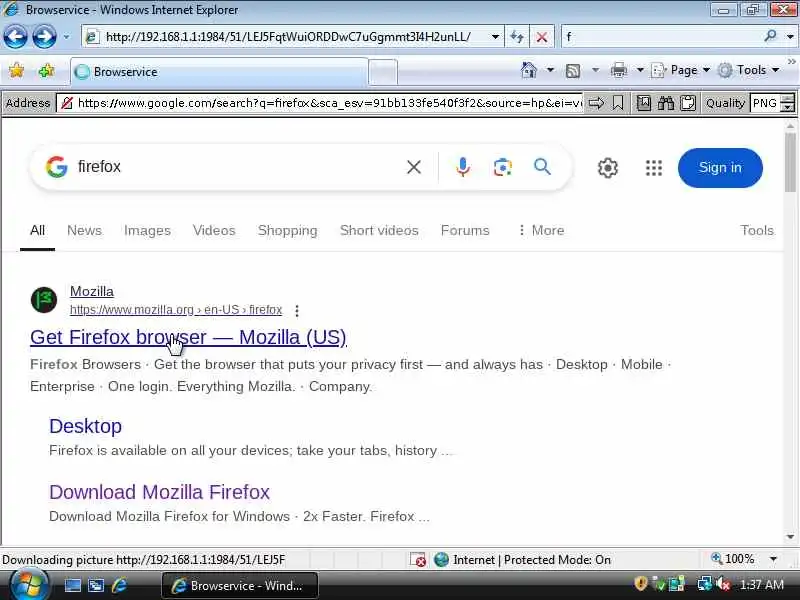Viewport: 800px width, 600px height.
Task: Click the red Stop loading icon
Action: [x=542, y=37]
